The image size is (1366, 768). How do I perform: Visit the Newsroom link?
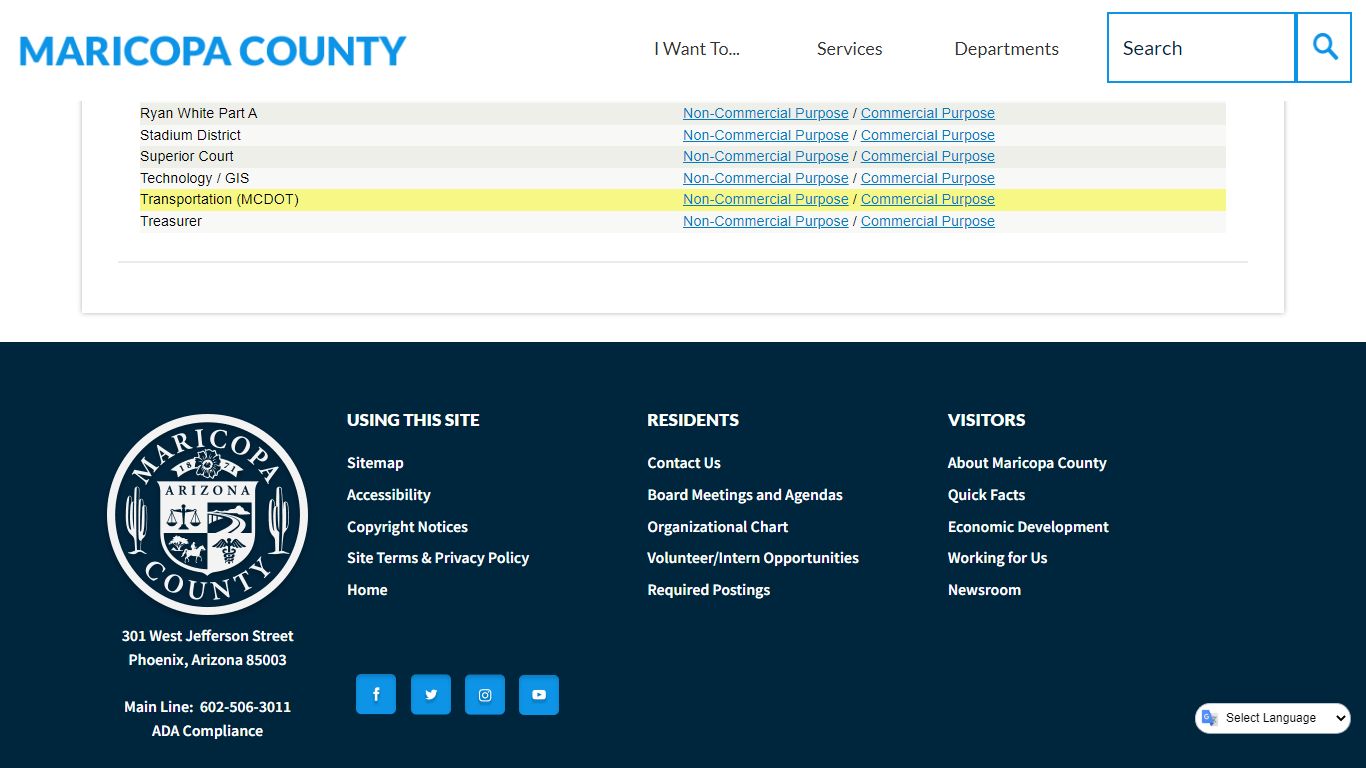pos(984,590)
